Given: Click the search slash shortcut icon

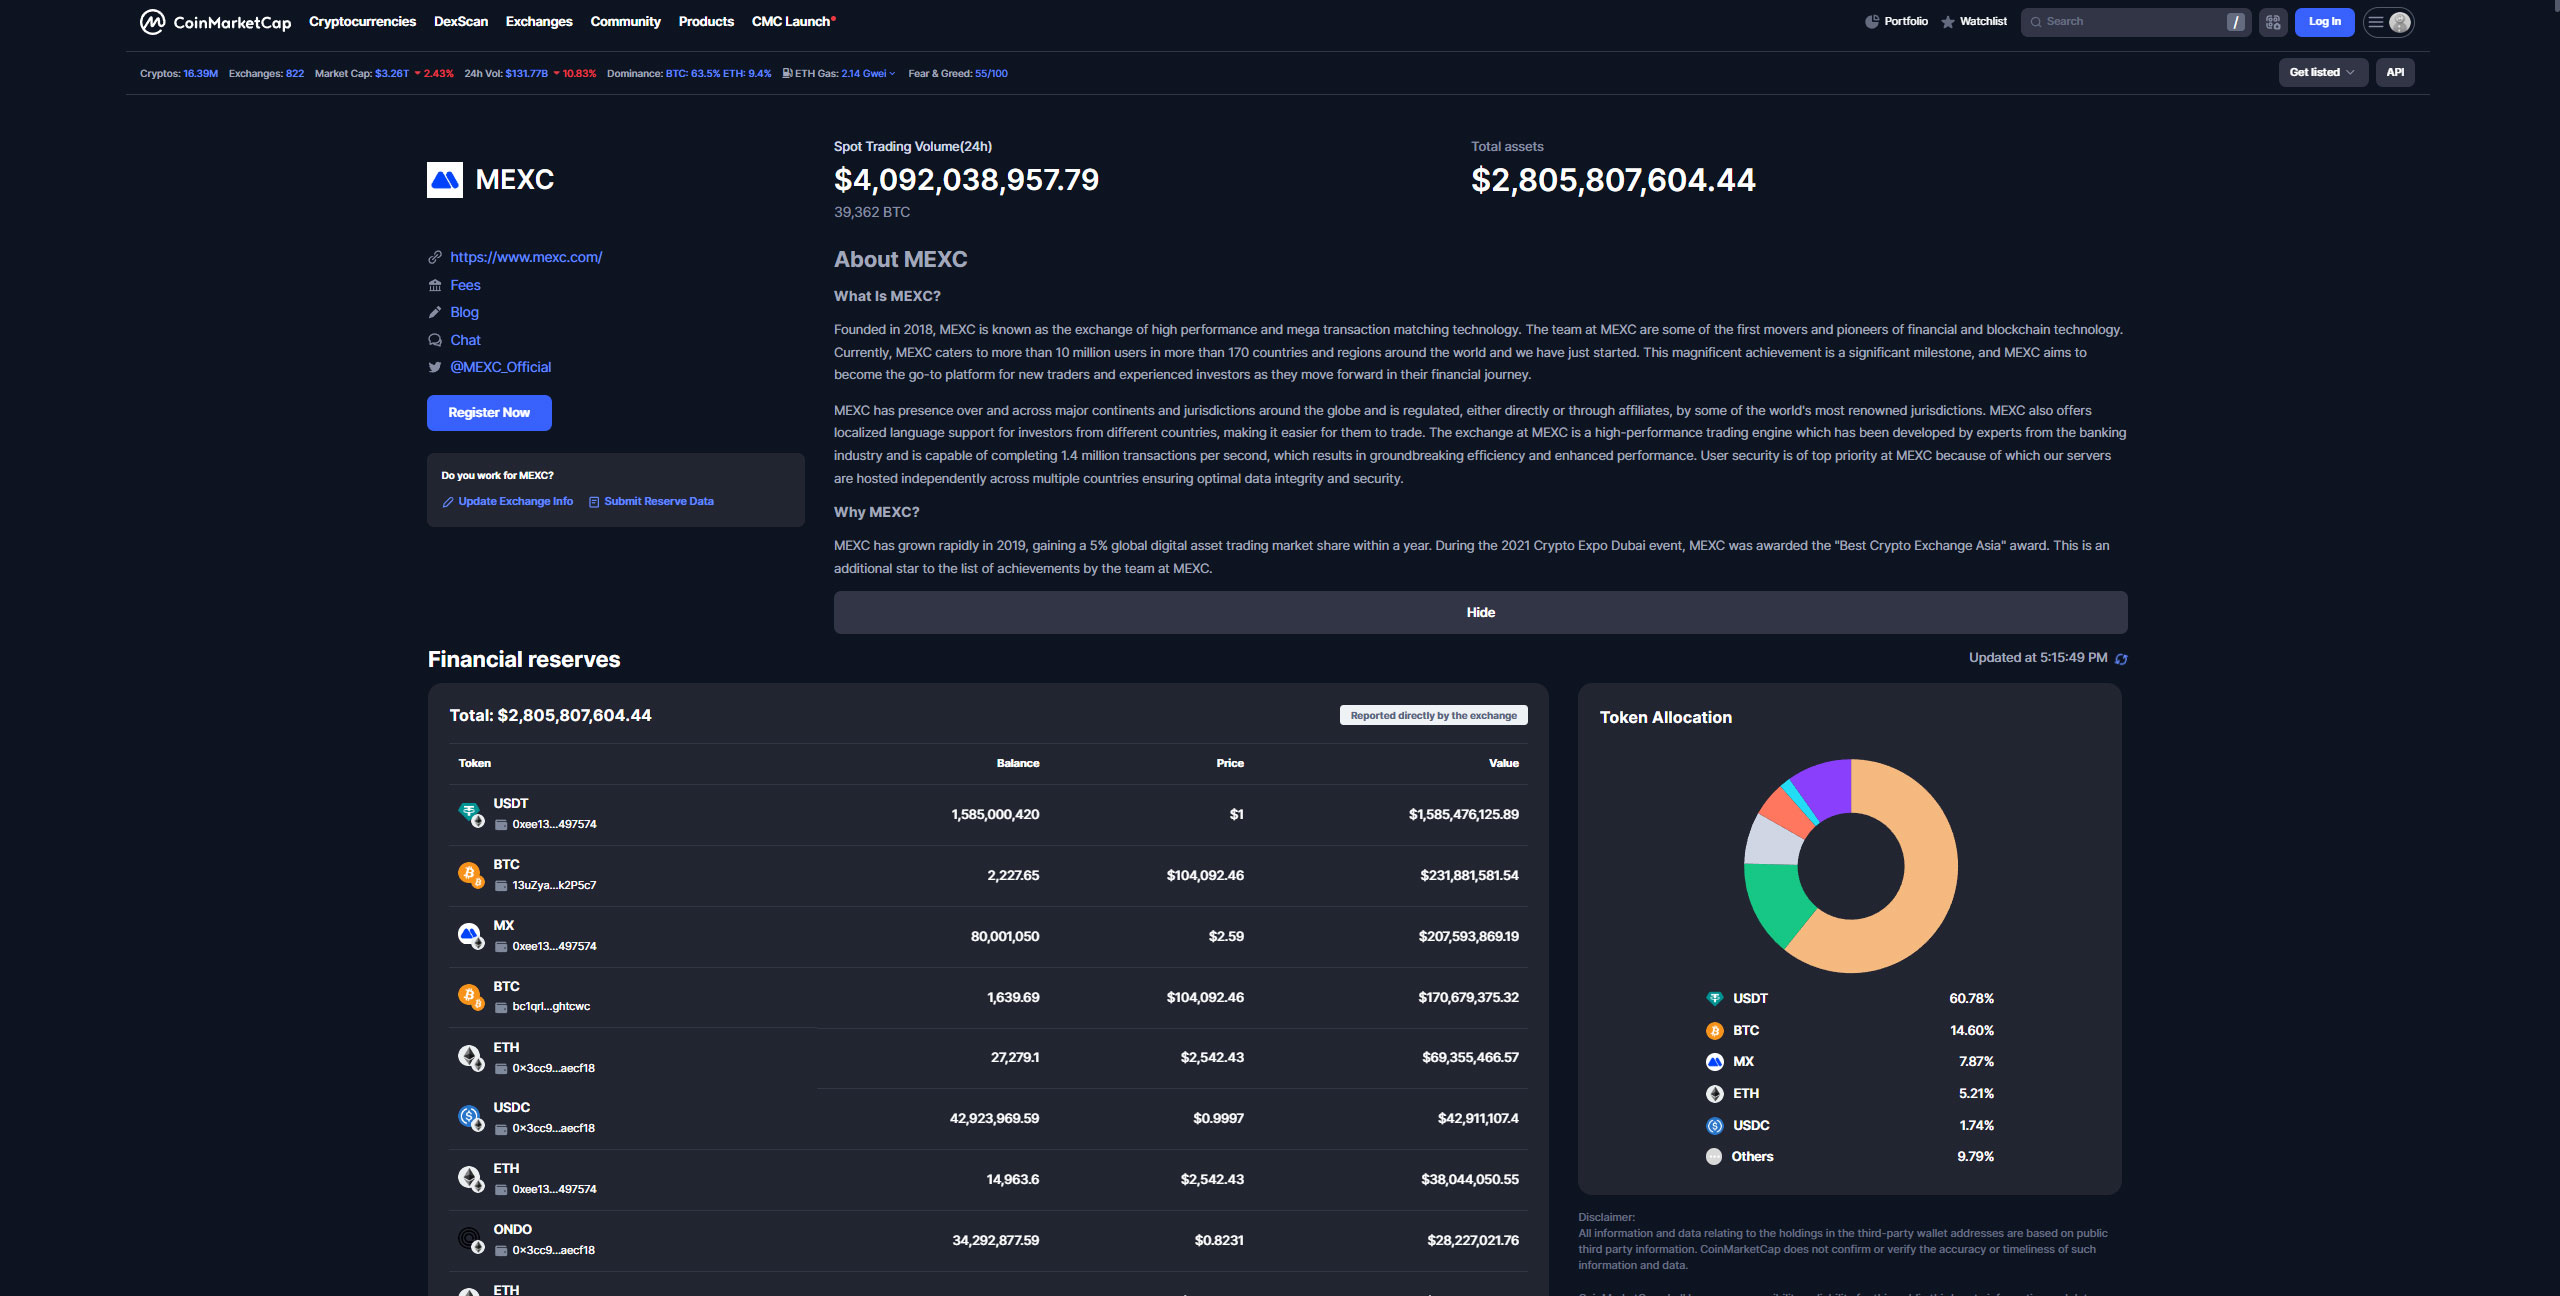Looking at the screenshot, I should pos(2235,22).
